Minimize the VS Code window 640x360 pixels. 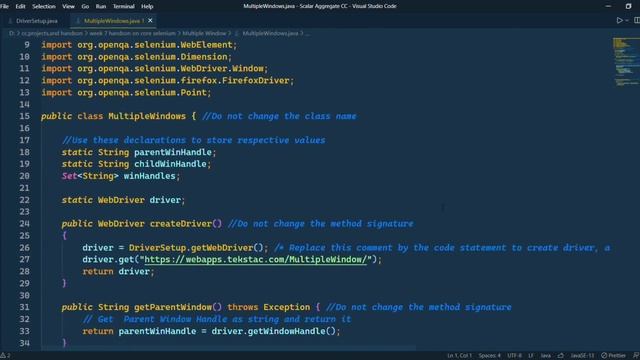(x=608, y=6)
